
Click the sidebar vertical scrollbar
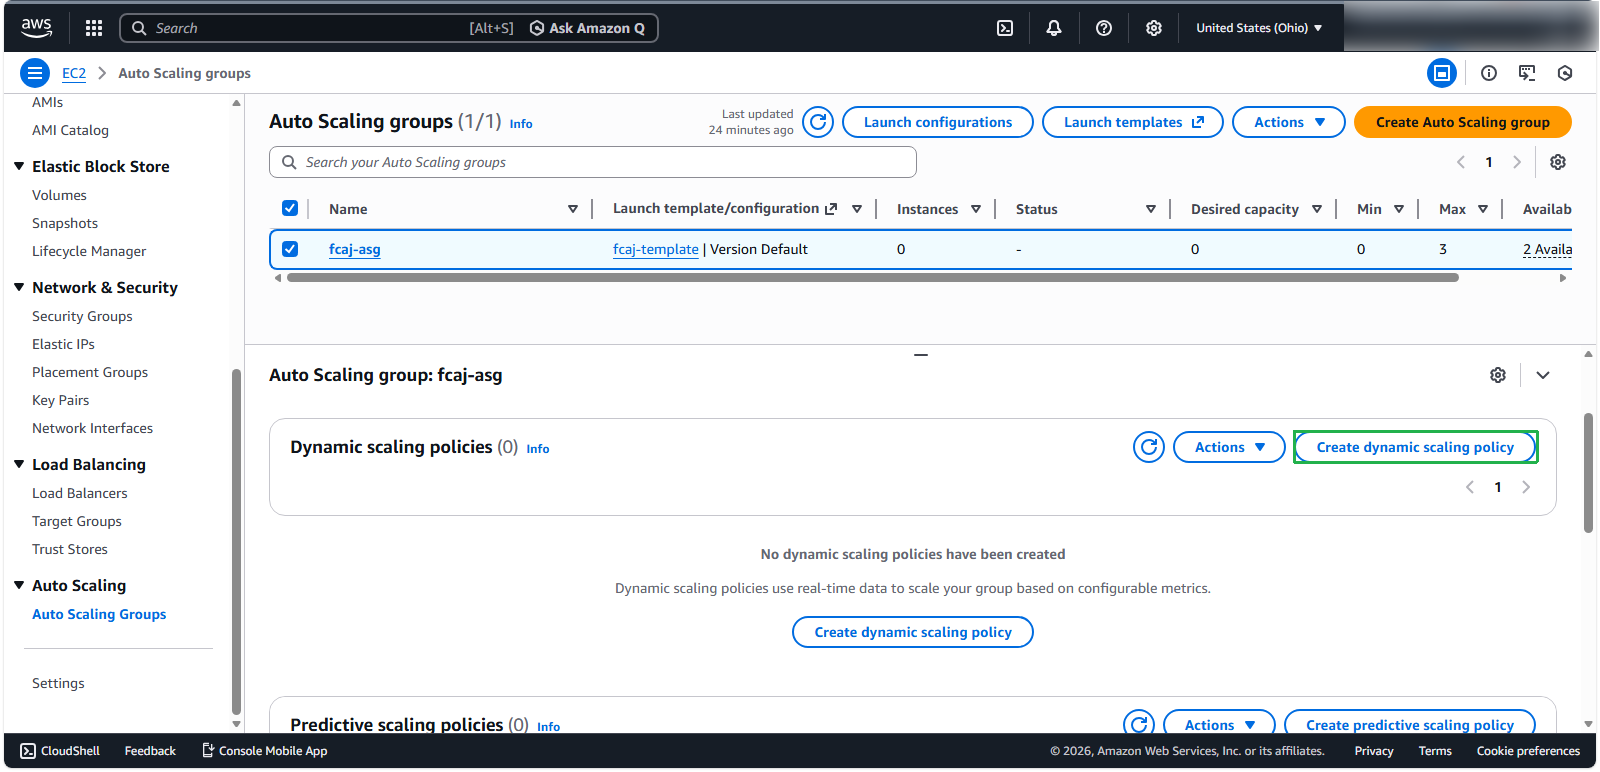click(236, 540)
